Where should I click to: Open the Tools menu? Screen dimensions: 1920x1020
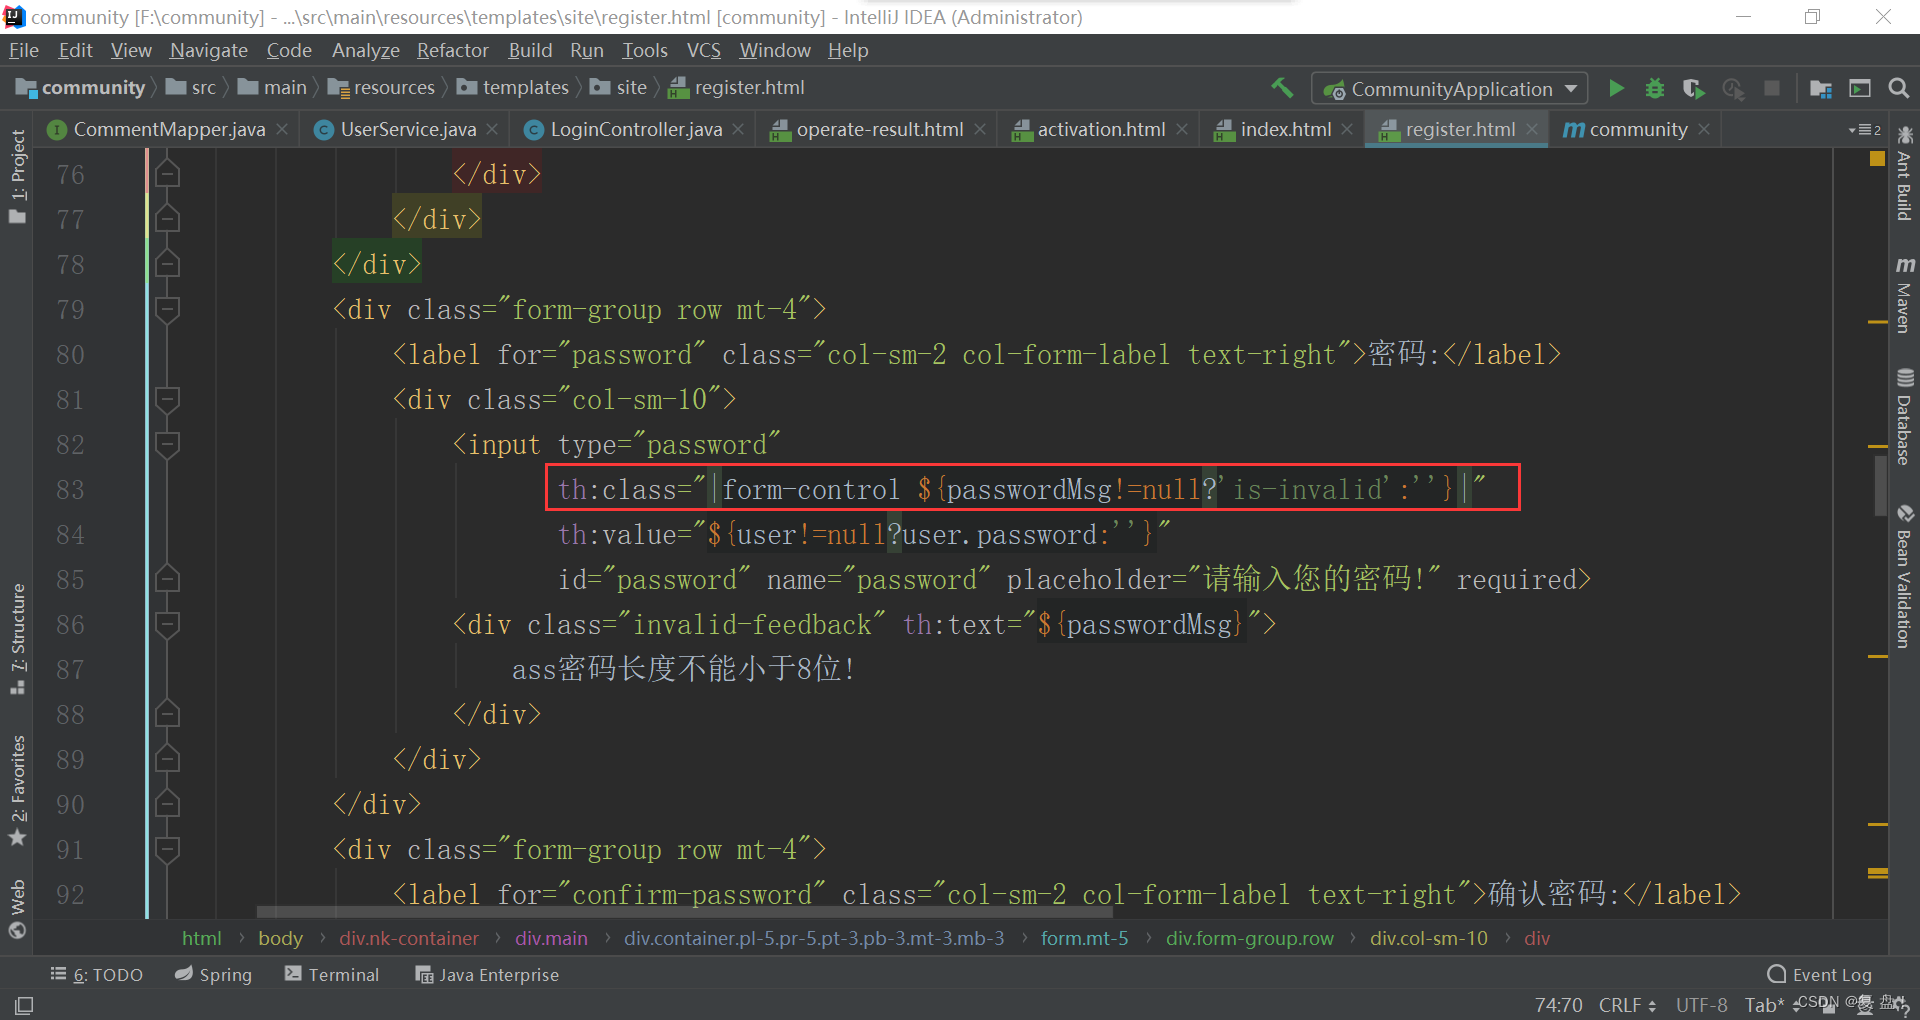644,50
